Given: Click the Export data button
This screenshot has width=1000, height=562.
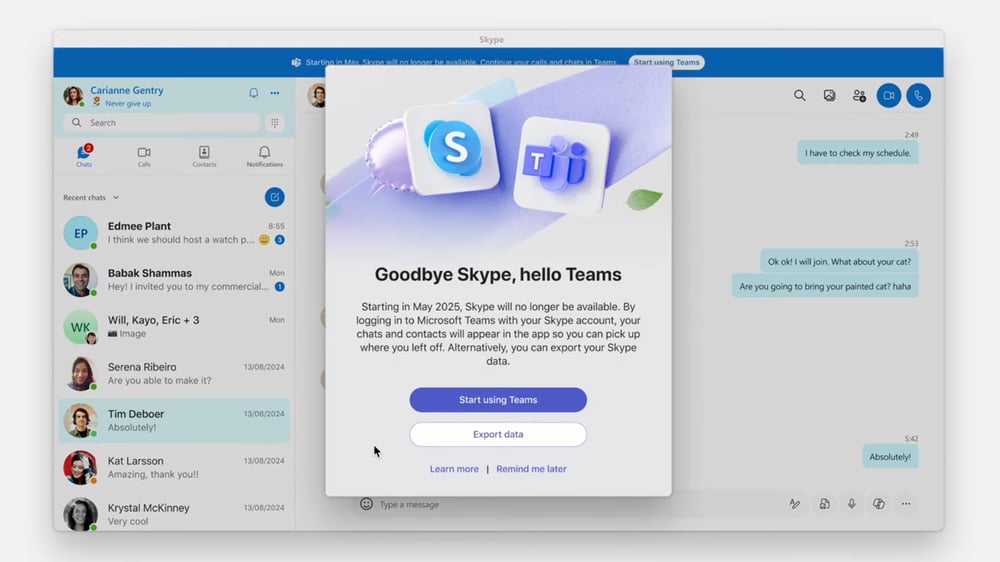Looking at the screenshot, I should 498,434.
